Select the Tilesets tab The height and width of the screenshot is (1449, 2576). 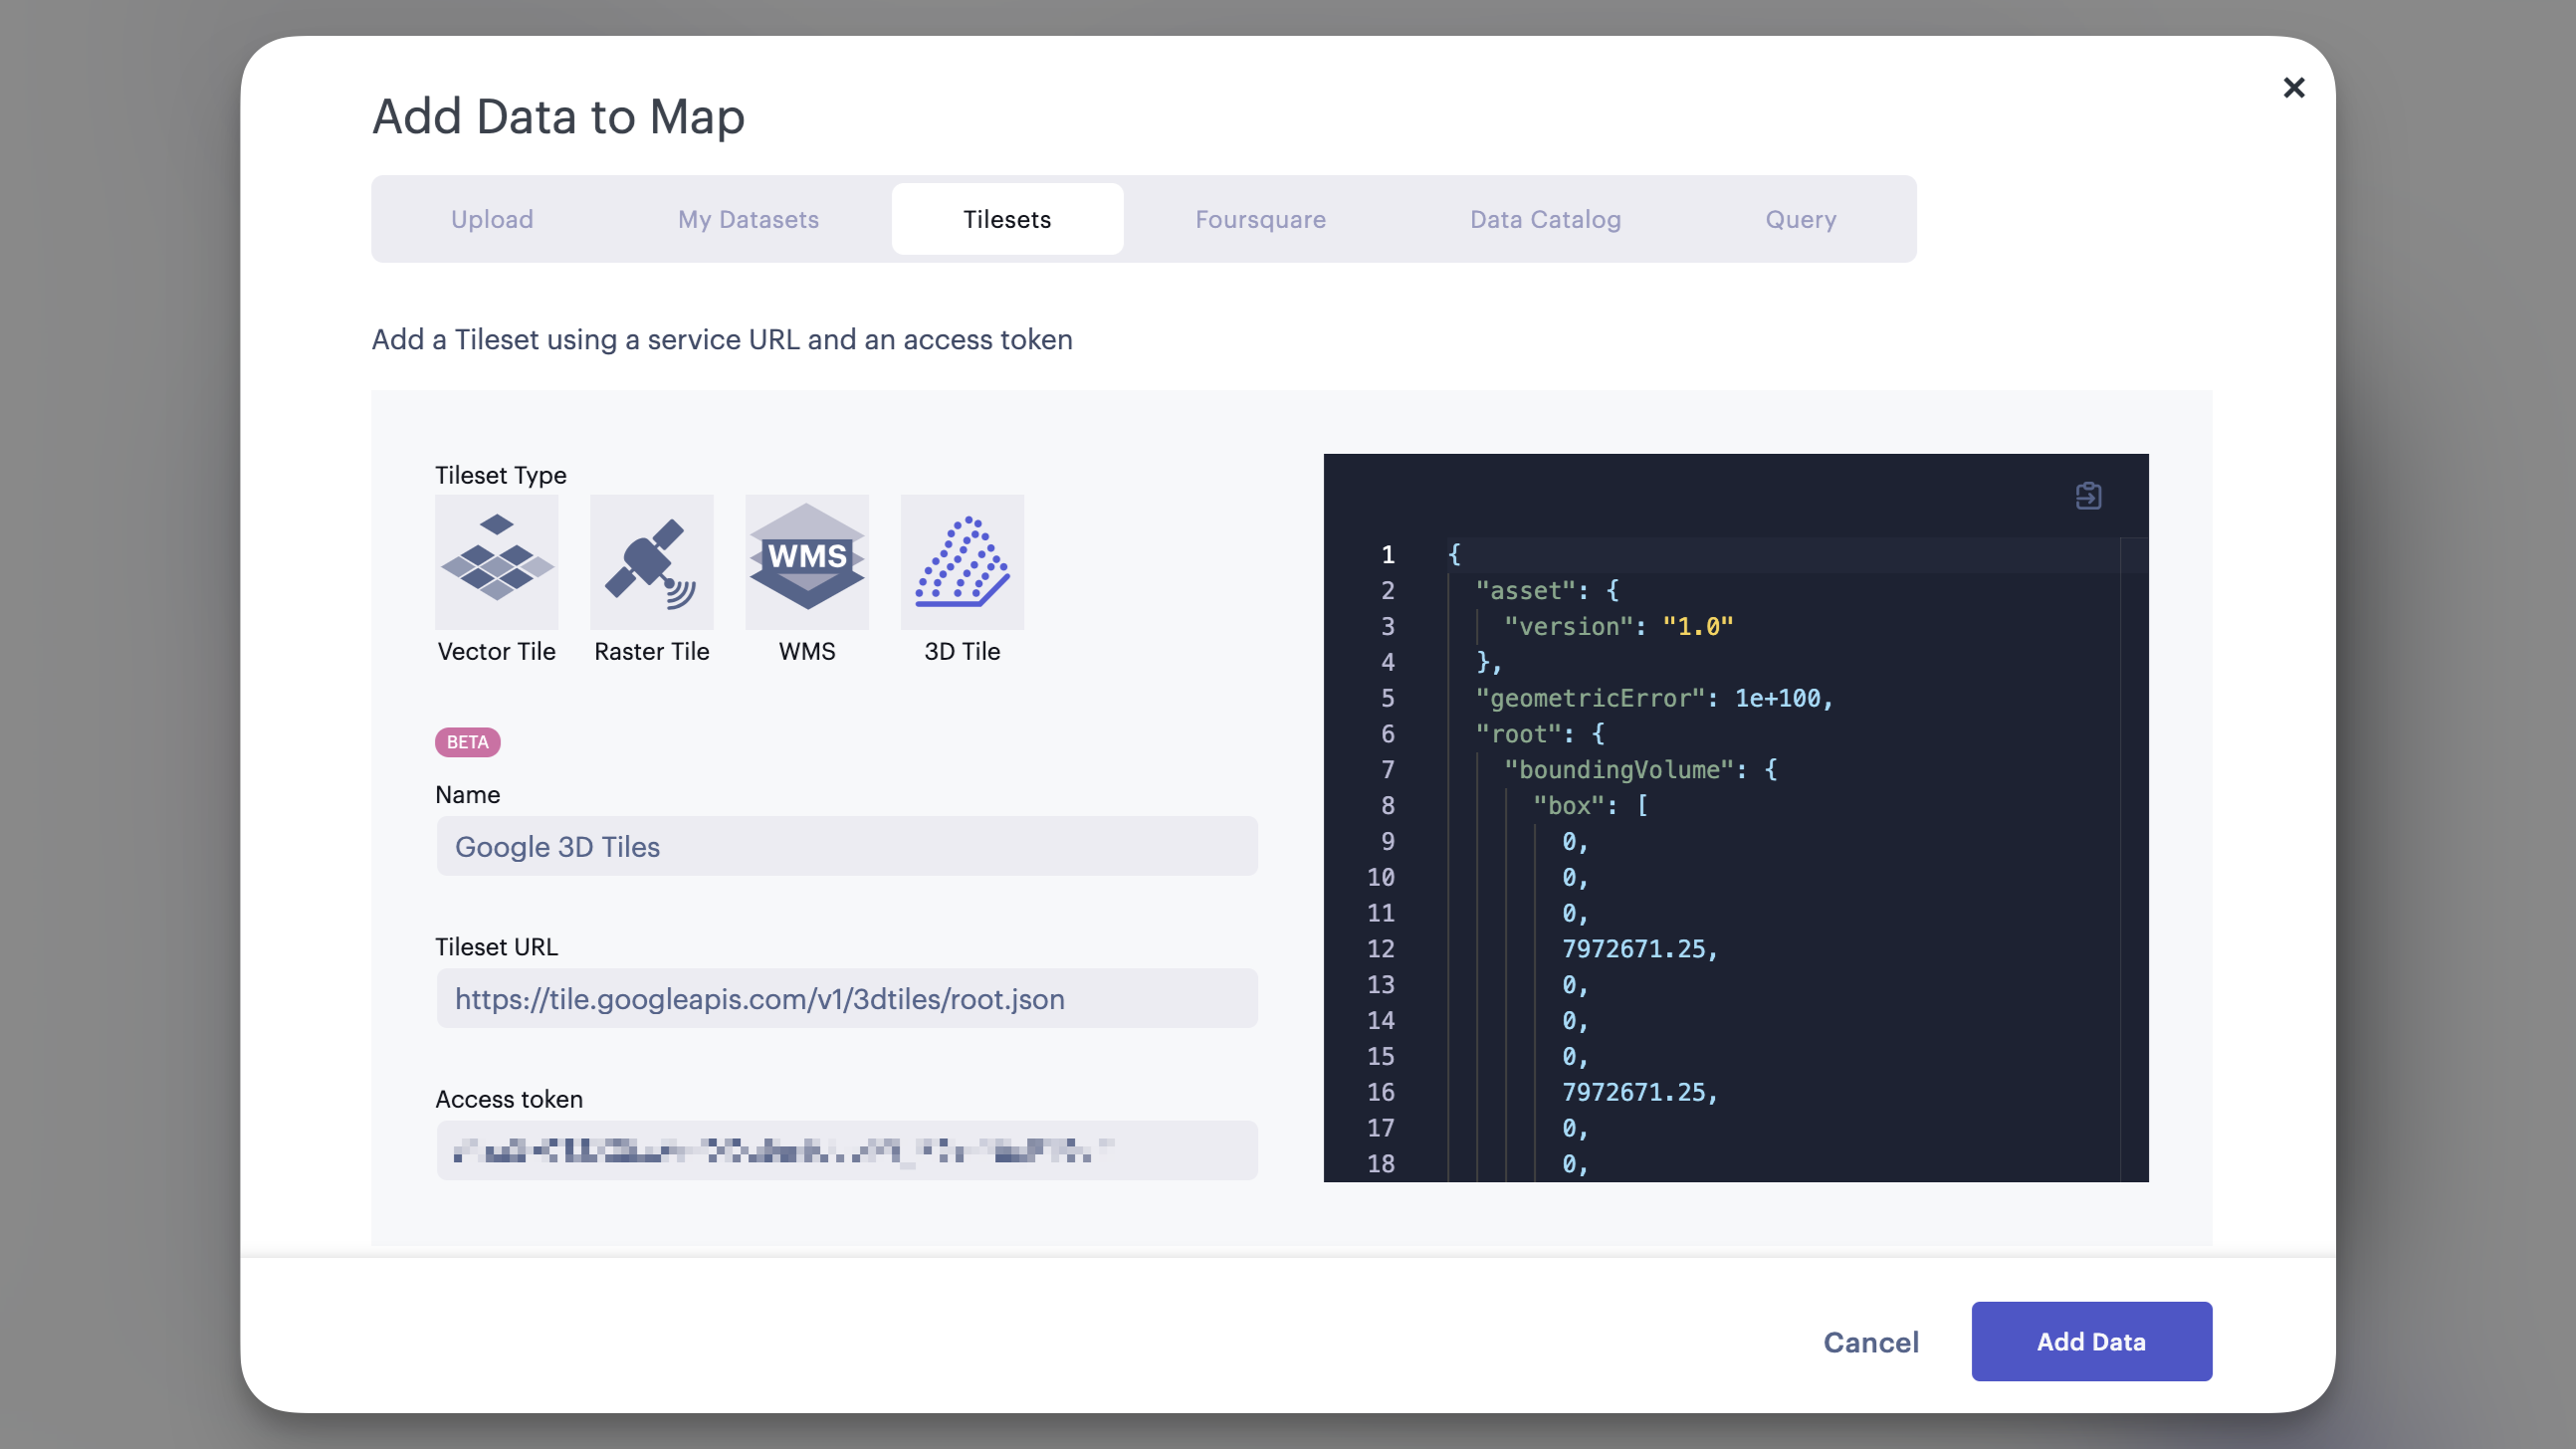[1006, 219]
